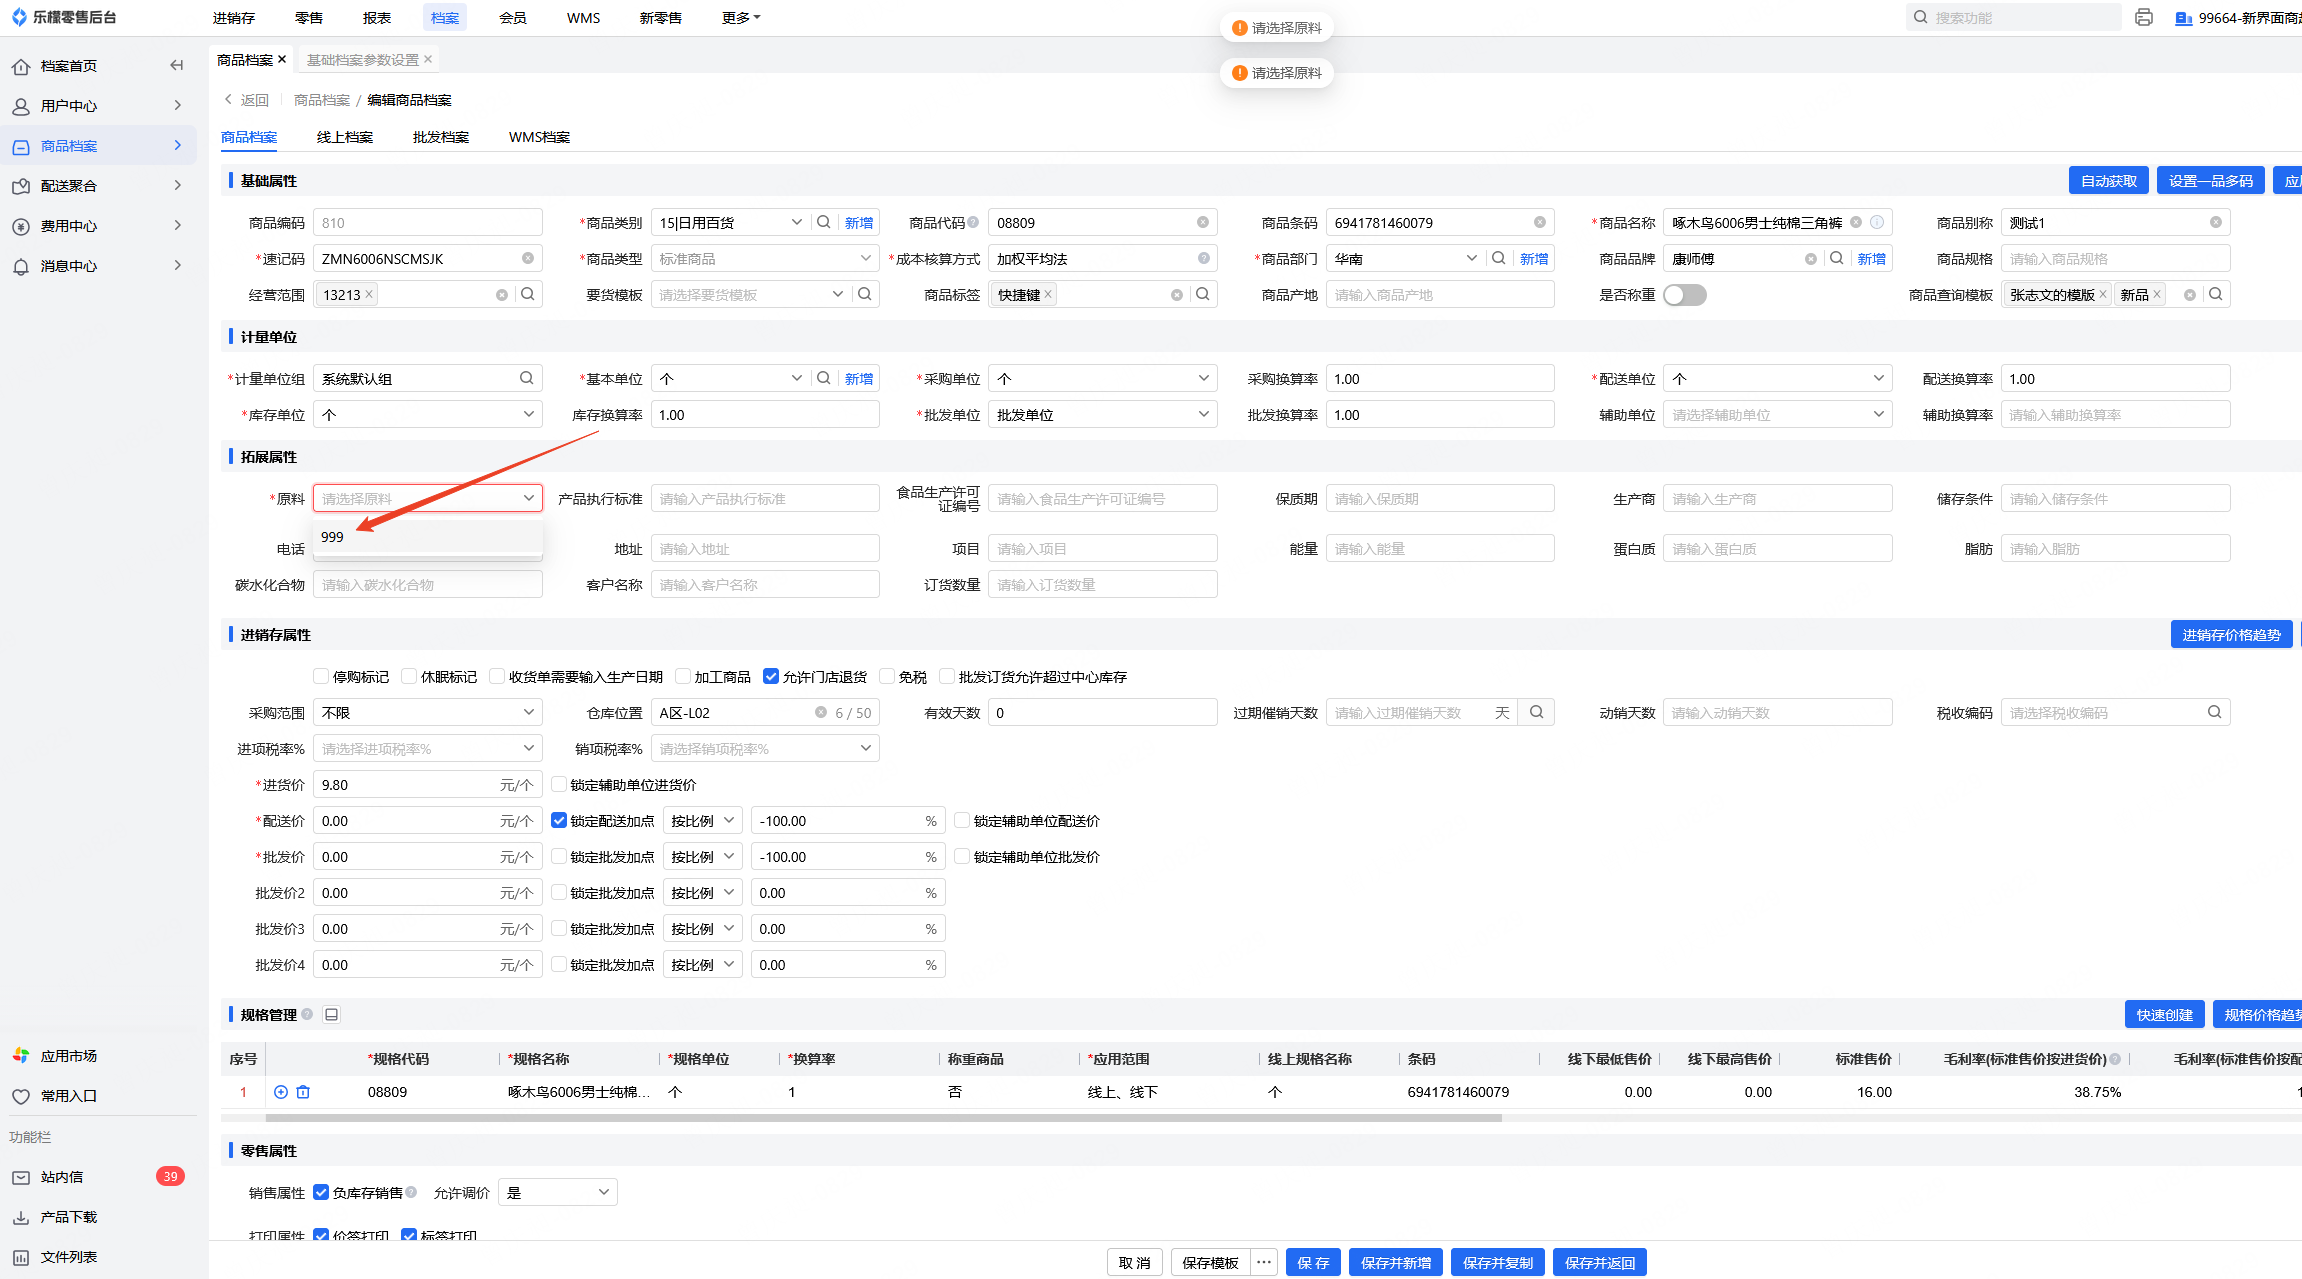Click the printer icon in top bar
2302x1279 pixels.
coord(2143,17)
